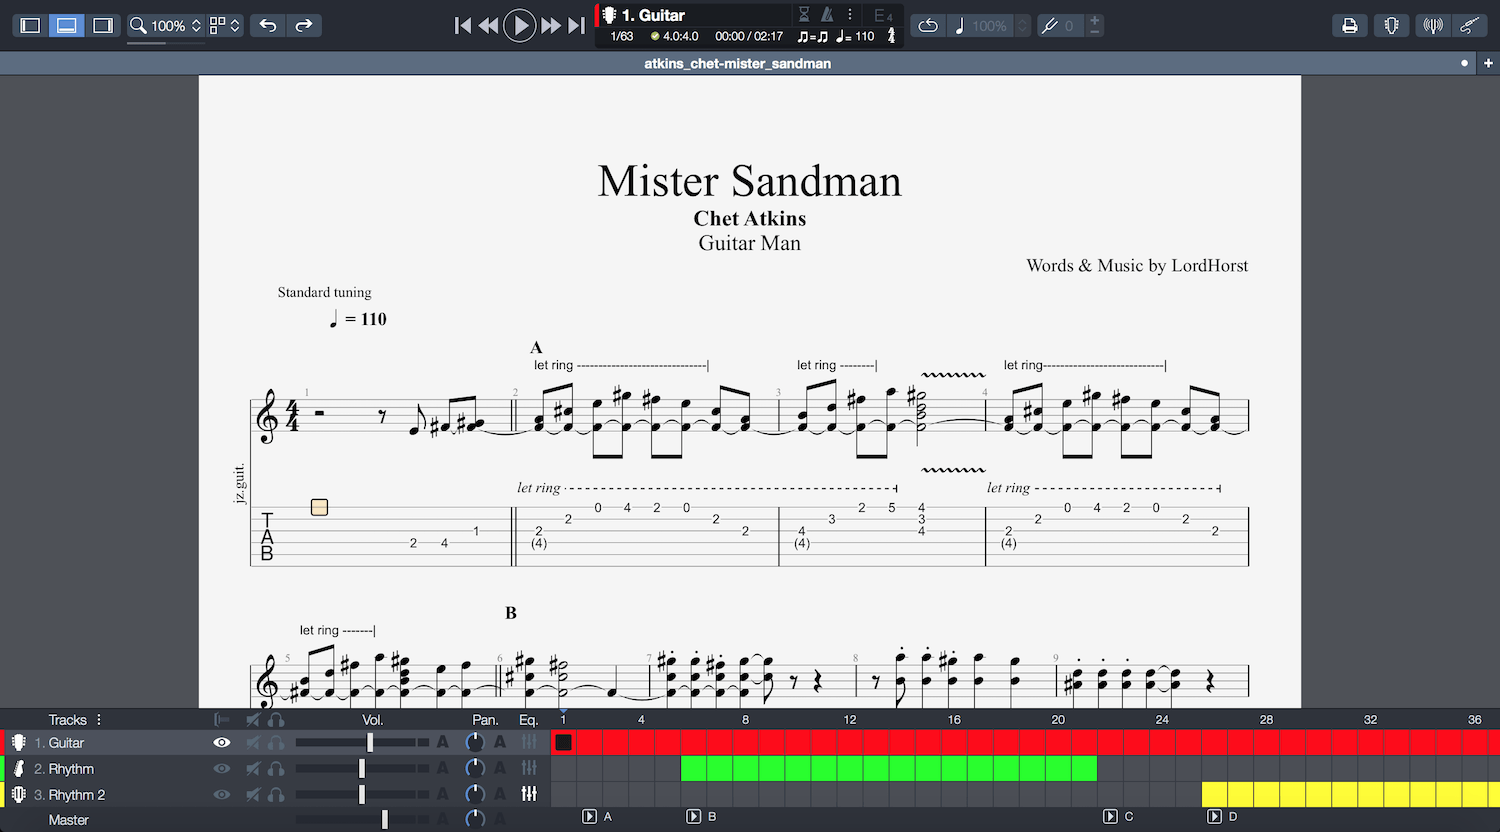Screen dimensions: 1500x832
Task: Add a new document tab with plus
Action: (1488, 63)
